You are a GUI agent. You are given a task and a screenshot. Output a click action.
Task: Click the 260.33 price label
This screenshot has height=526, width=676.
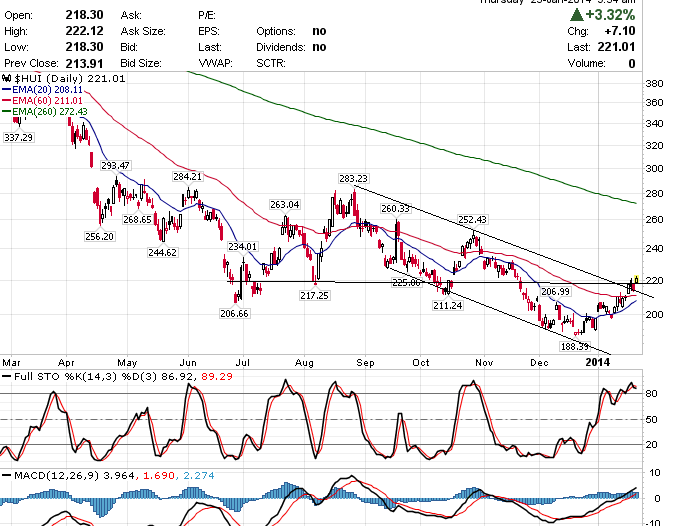(395, 209)
